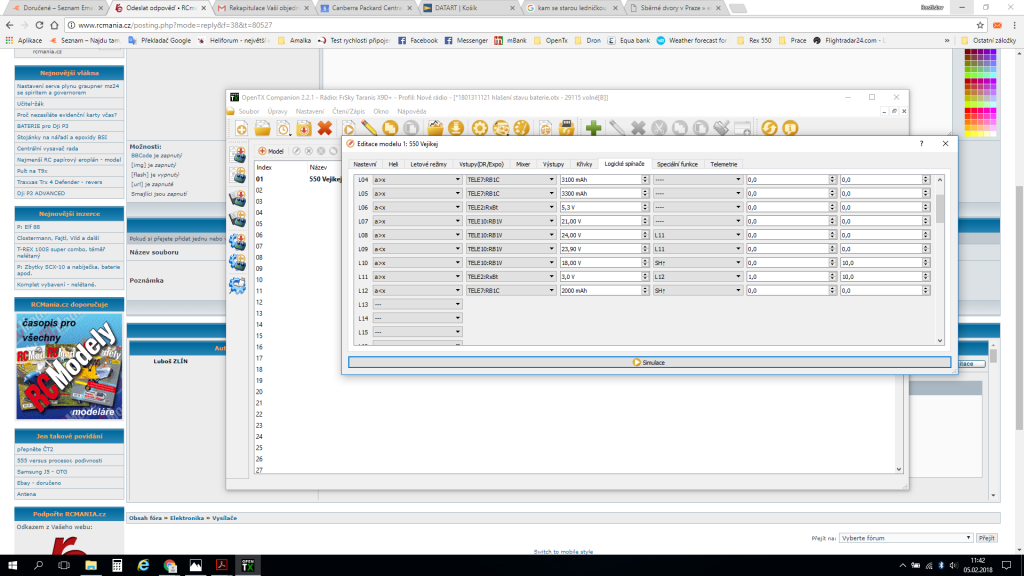Screen dimensions: 1024x576
Task: Click the orange refresh update icon
Action: pyautogui.click(x=769, y=128)
